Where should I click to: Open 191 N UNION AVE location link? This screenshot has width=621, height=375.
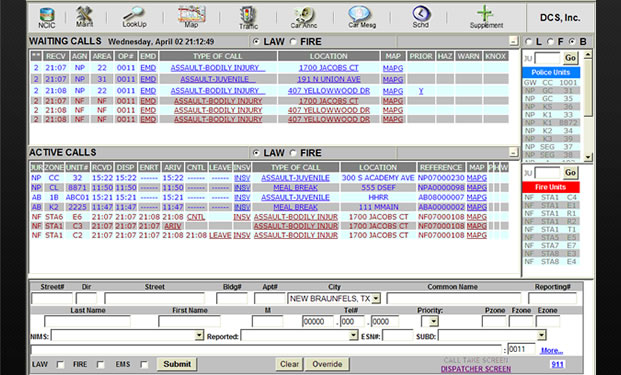point(329,79)
